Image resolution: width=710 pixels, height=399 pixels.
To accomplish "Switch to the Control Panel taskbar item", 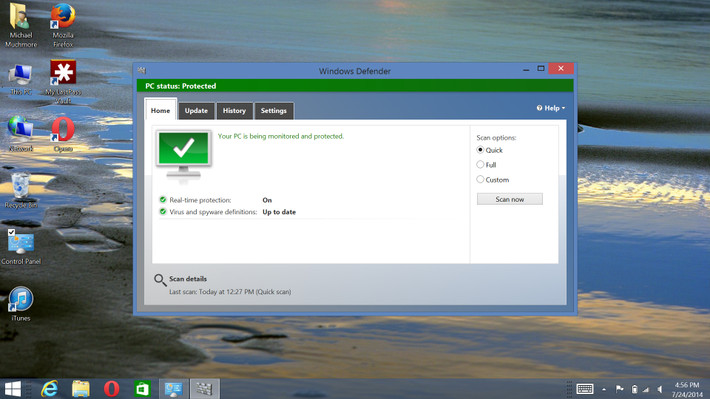I will 173,389.
